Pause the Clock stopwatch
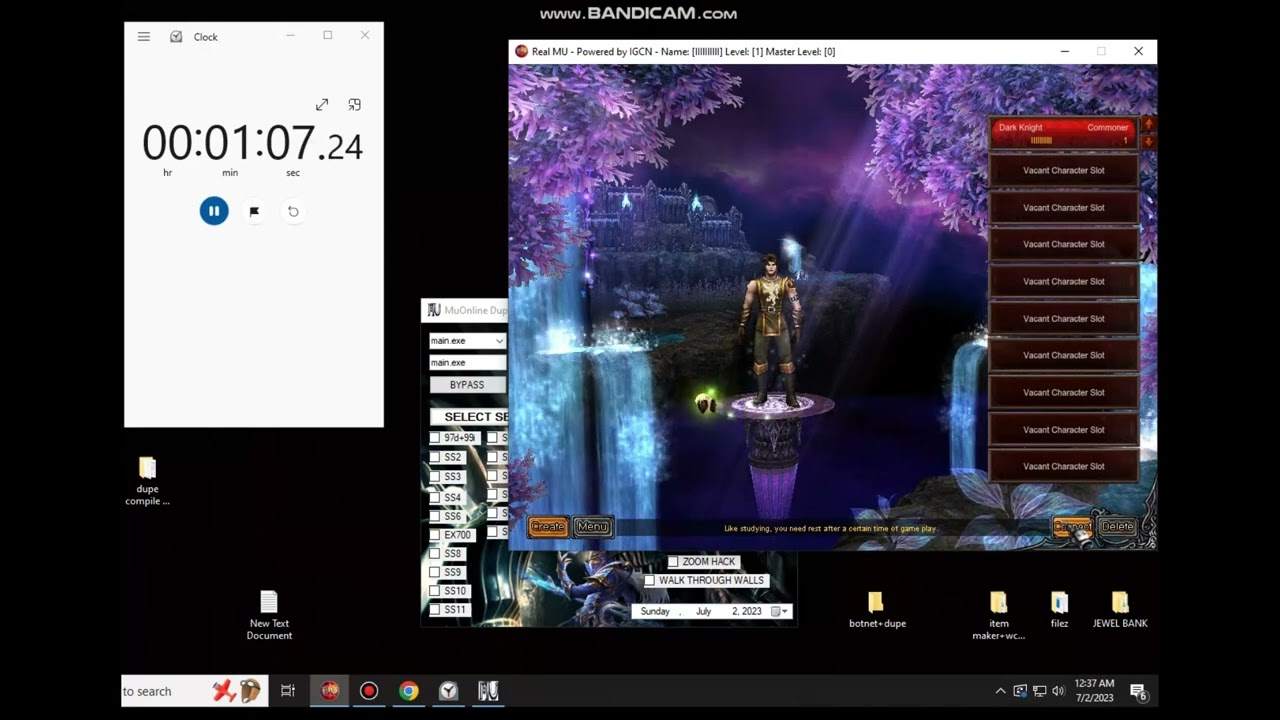 pos(214,211)
